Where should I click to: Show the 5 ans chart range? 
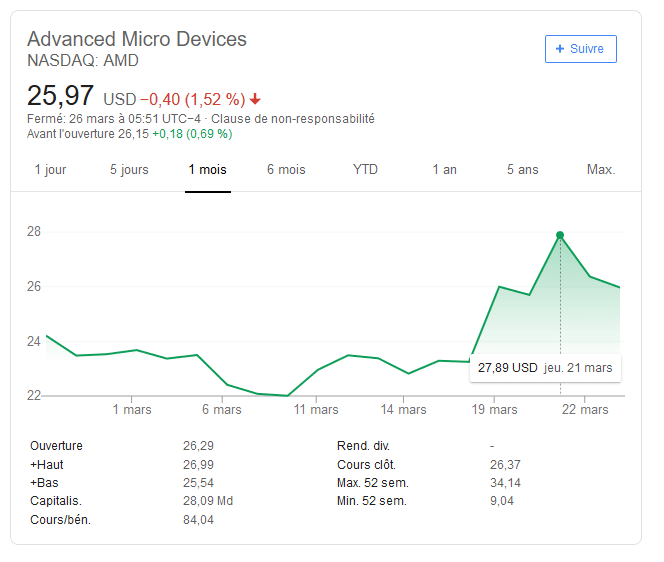click(523, 170)
